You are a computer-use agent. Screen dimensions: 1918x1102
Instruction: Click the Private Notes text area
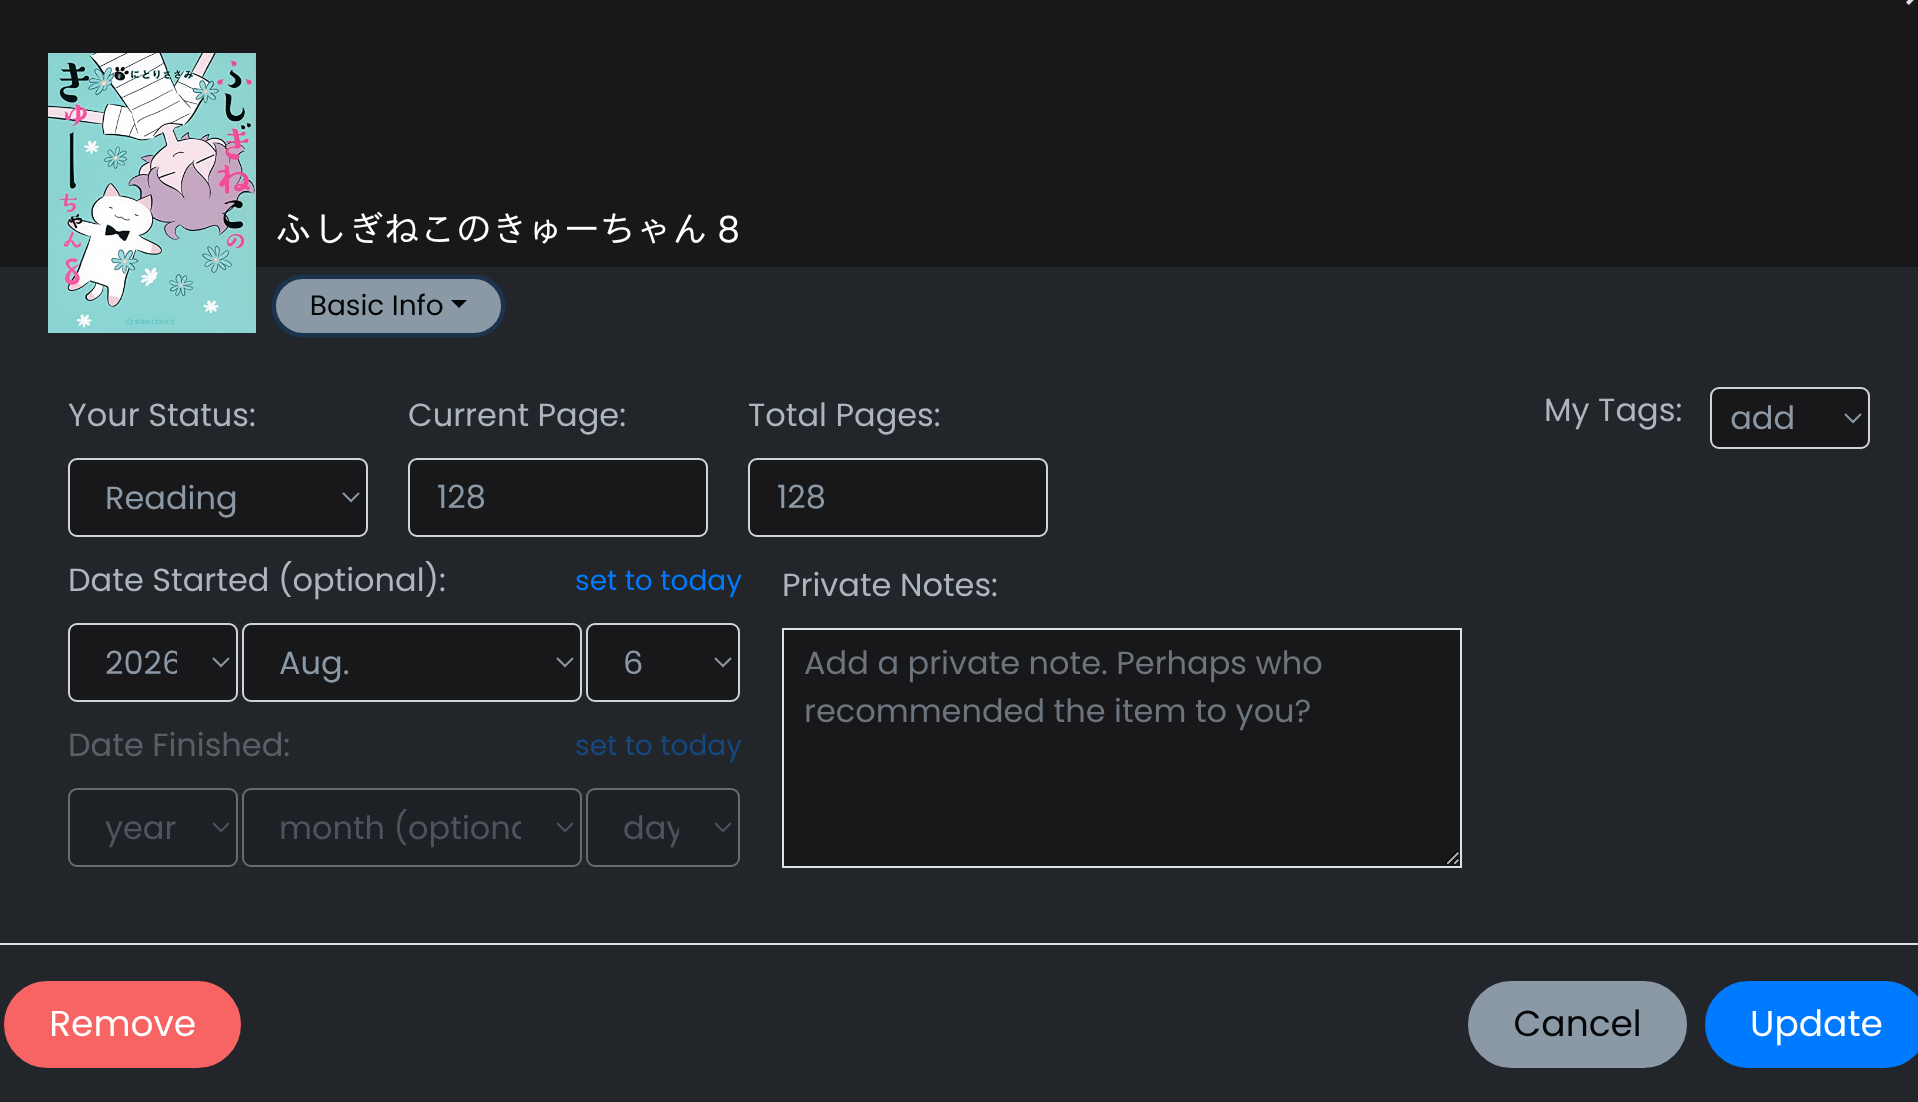point(1122,748)
